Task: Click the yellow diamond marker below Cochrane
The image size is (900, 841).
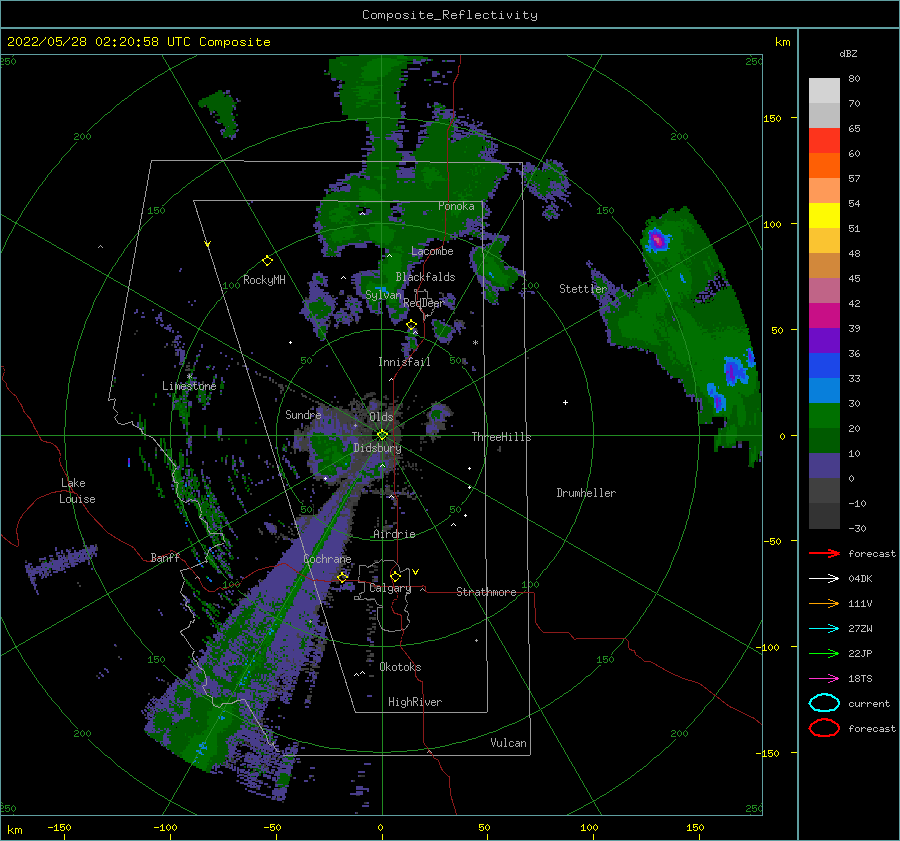Action: click(x=342, y=577)
